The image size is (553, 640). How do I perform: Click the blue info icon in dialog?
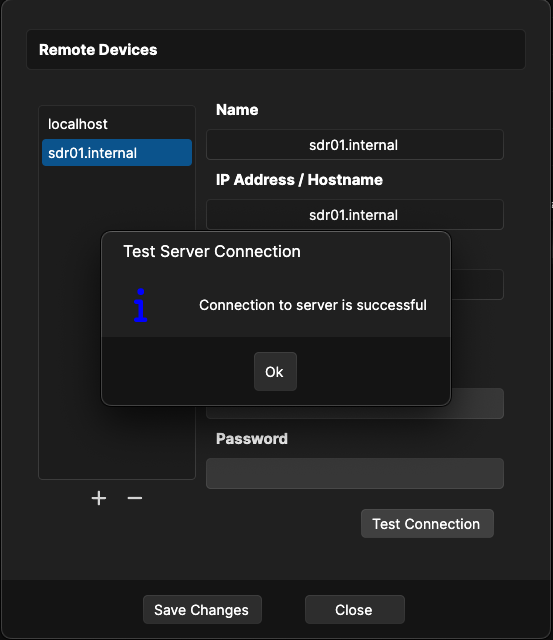(x=140, y=305)
